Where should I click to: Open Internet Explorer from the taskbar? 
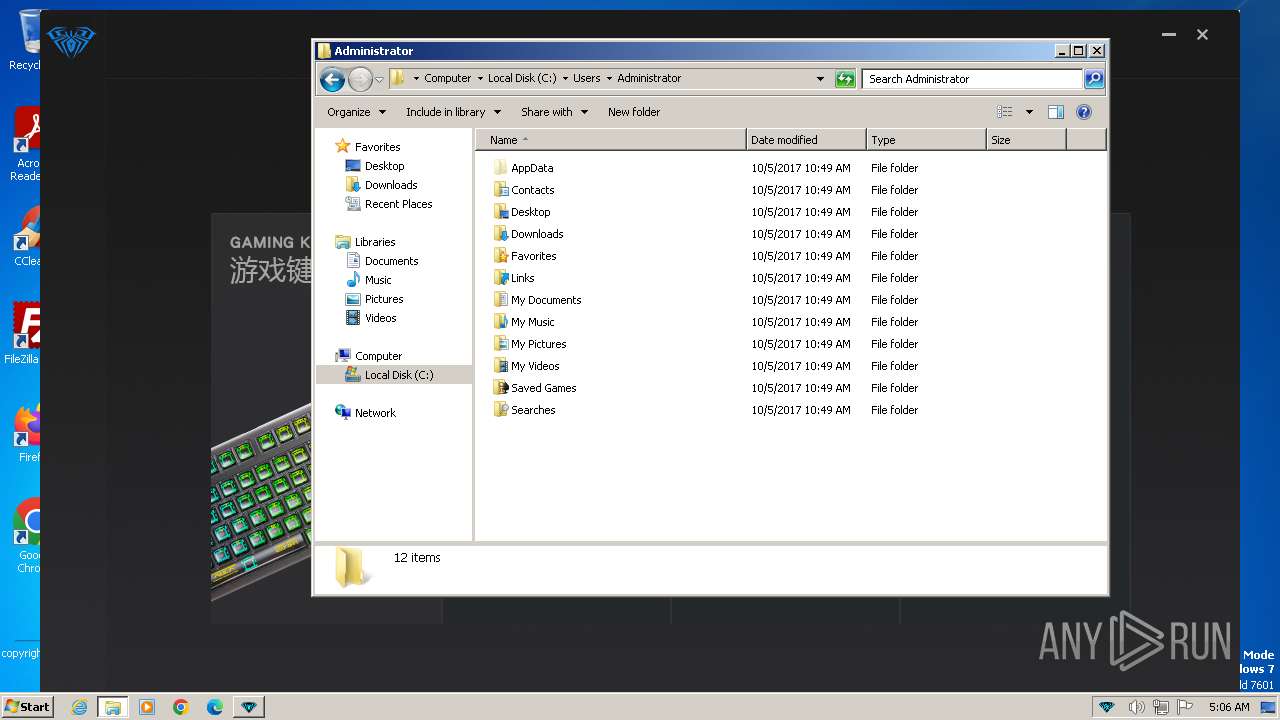(x=79, y=707)
